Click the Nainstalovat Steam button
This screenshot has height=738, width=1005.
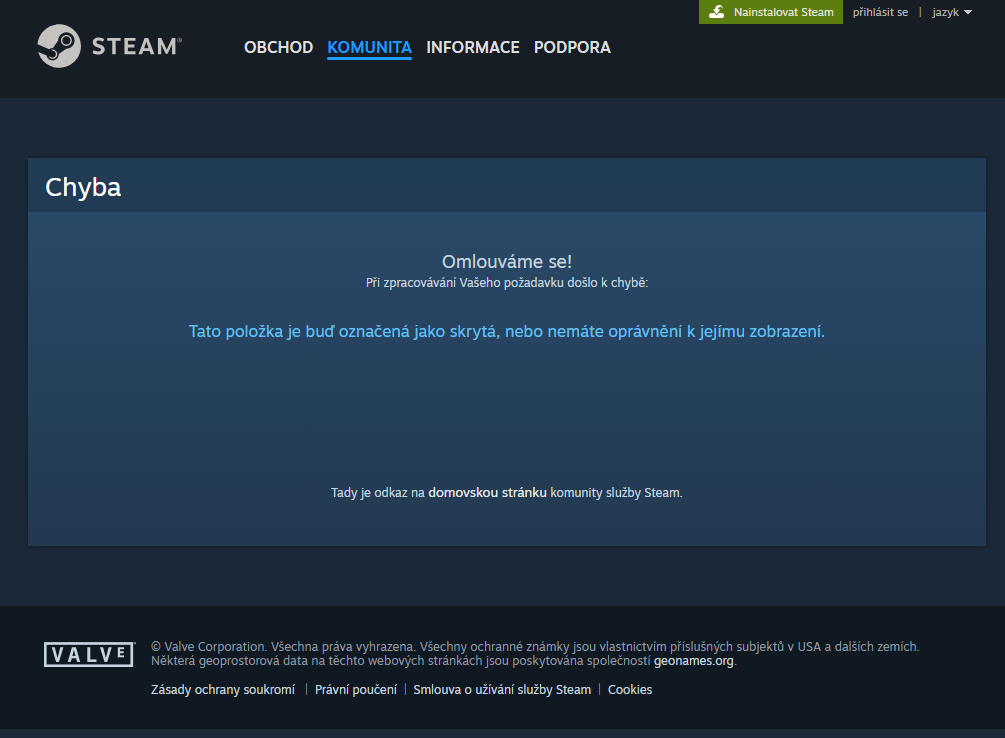pos(770,12)
